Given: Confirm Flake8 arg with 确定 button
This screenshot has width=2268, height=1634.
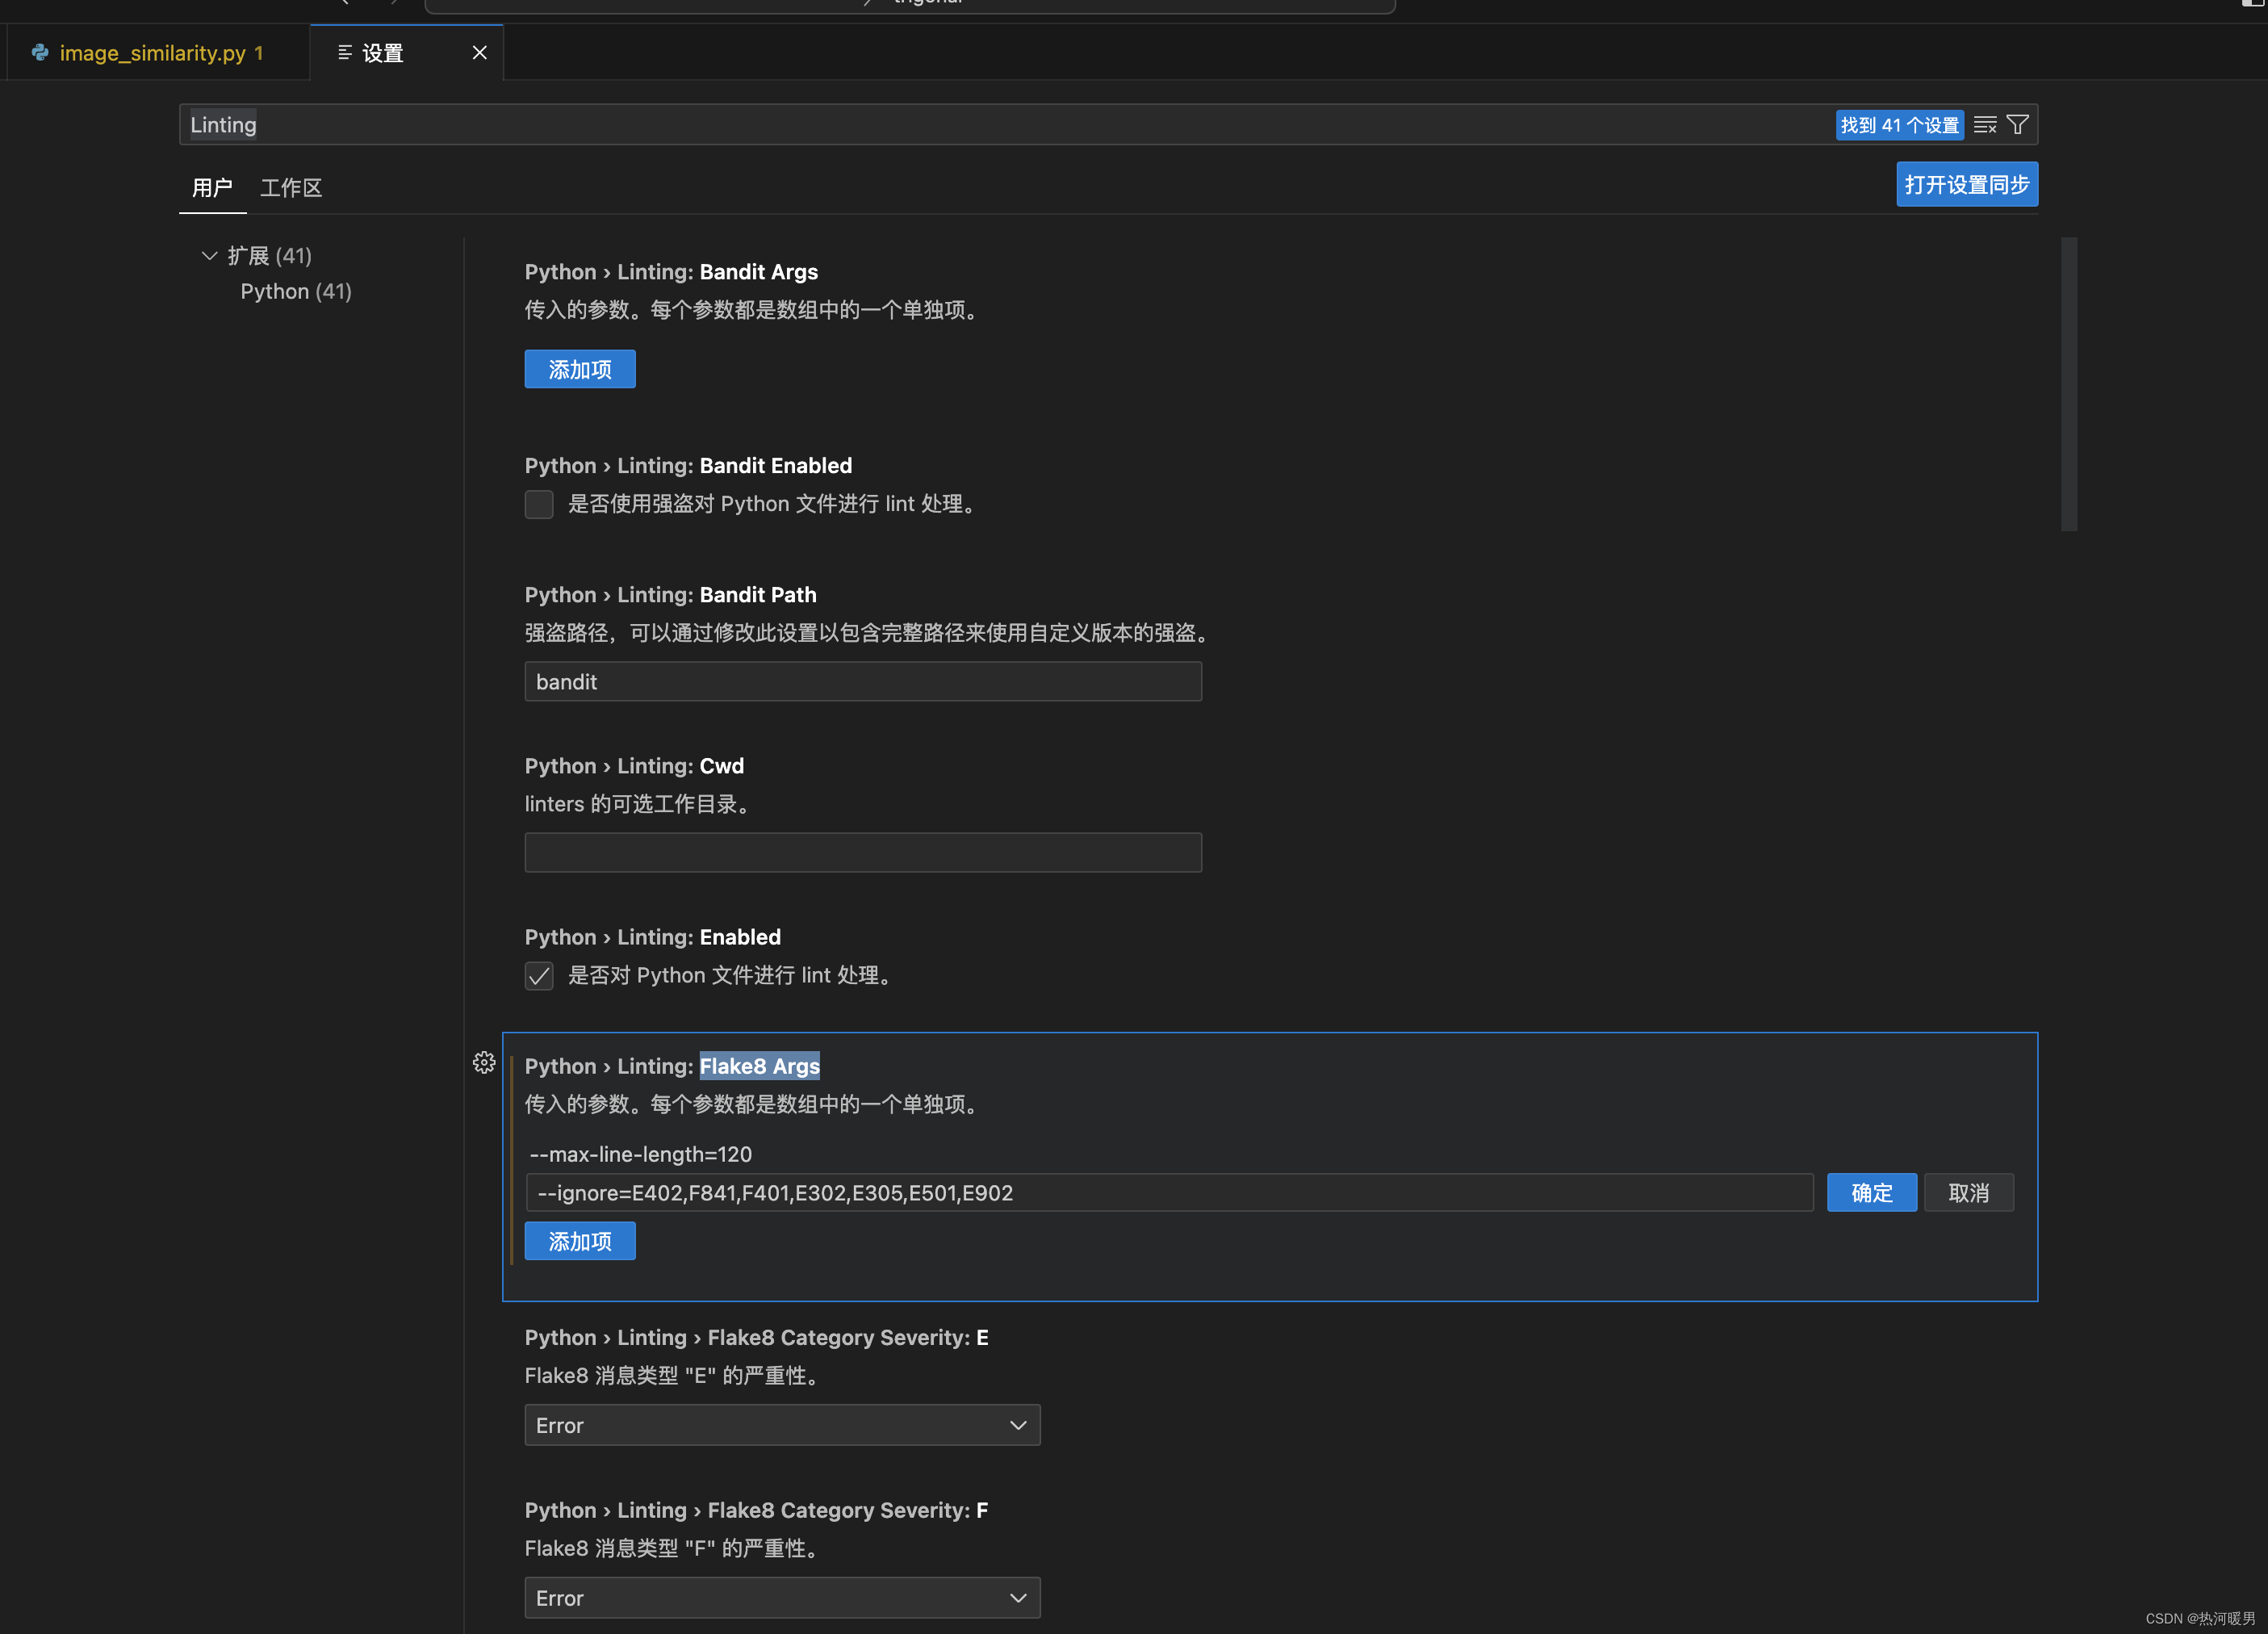Looking at the screenshot, I should [1871, 1193].
